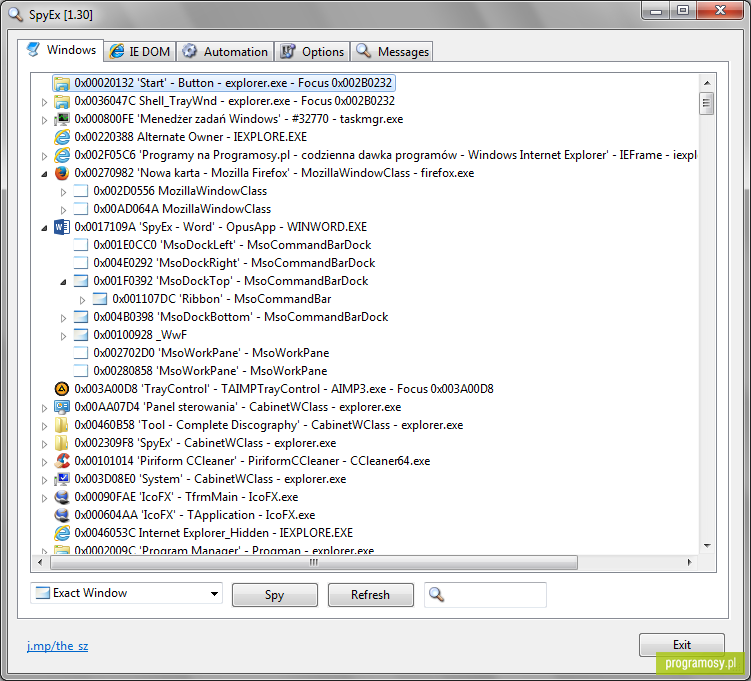
Task: Click the vertical scrollbar down arrow
Action: coord(707,546)
